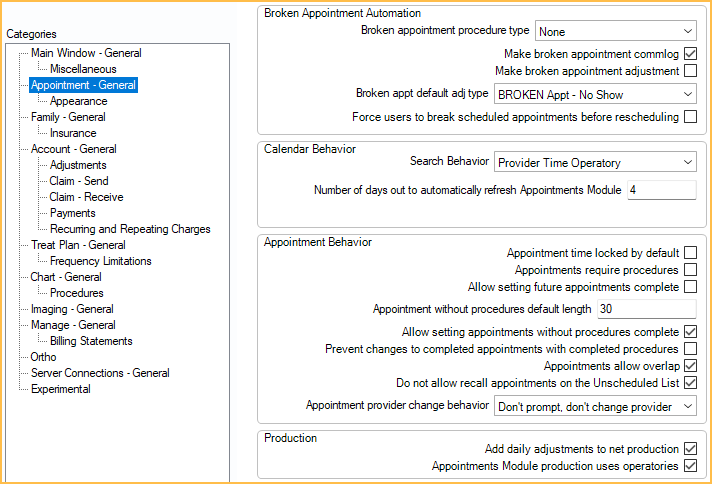This screenshot has width=712, height=484.
Task: Toggle Appointments allow overlap checkbox
Action: [690, 365]
